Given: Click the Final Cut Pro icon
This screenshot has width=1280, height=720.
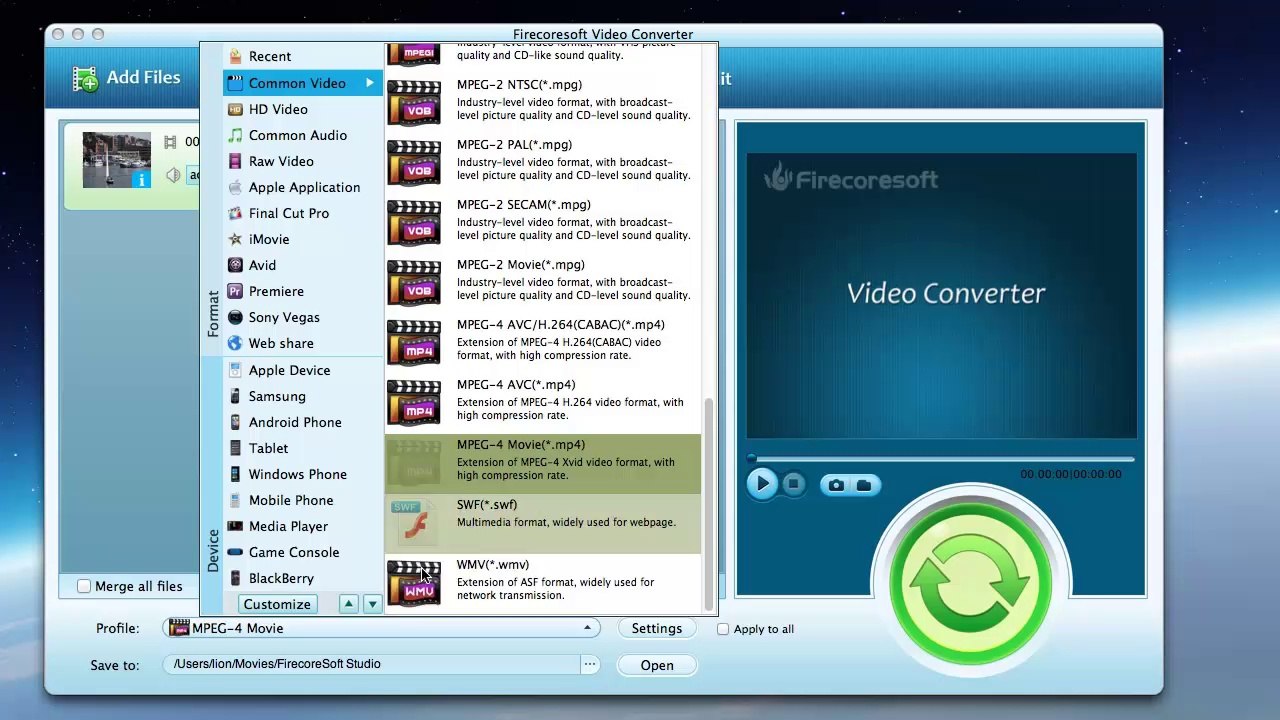Looking at the screenshot, I should [235, 213].
